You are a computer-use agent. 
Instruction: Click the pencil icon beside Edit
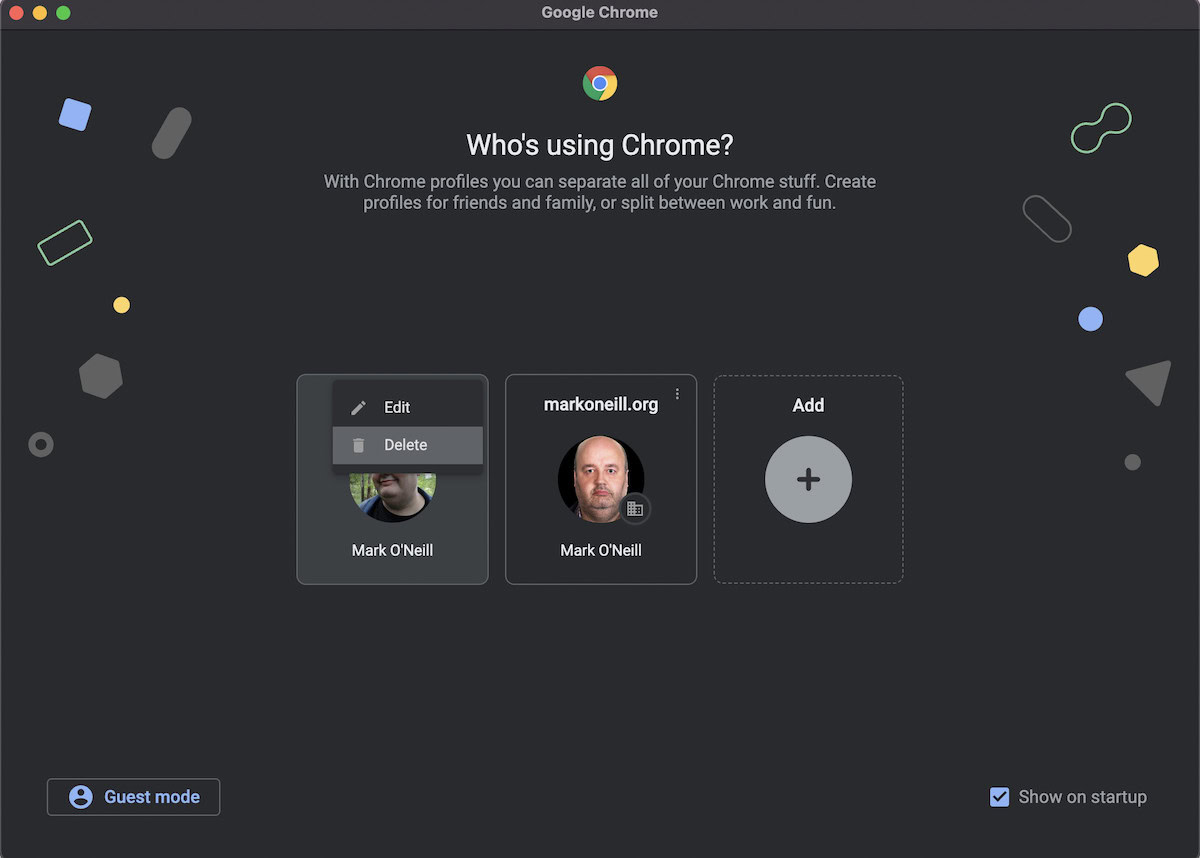[x=359, y=407]
